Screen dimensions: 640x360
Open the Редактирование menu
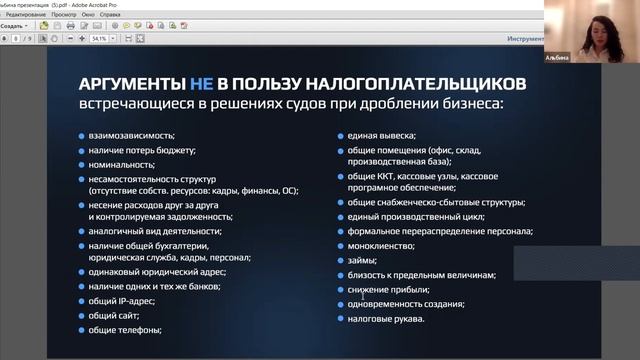click(x=25, y=15)
